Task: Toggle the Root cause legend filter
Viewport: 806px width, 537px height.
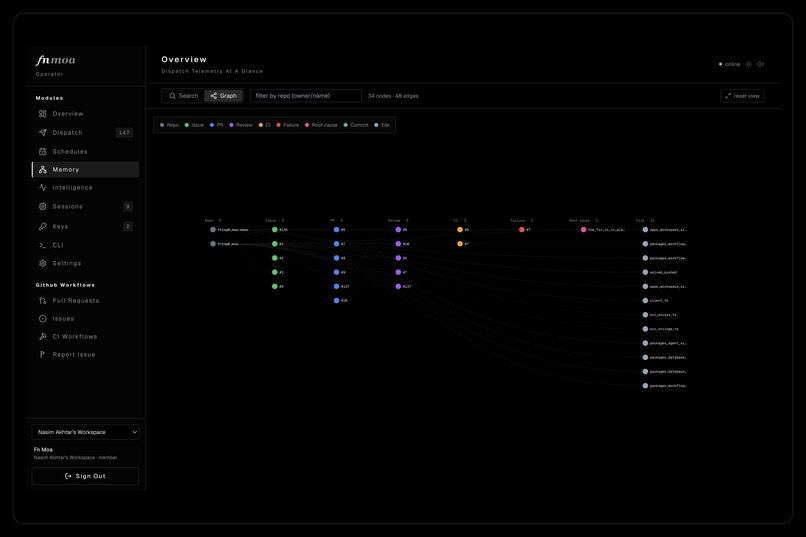Action: 321,125
